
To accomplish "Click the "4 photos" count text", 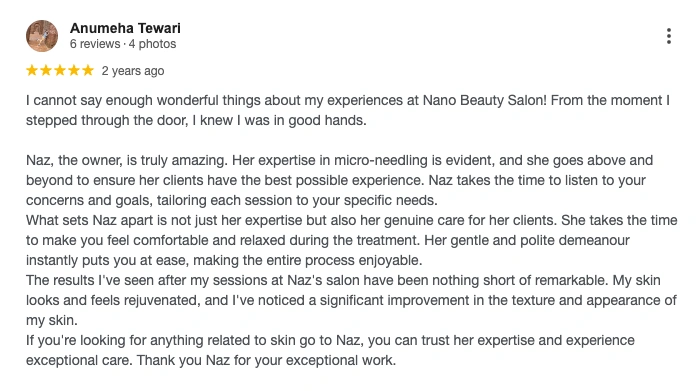I will coord(152,44).
